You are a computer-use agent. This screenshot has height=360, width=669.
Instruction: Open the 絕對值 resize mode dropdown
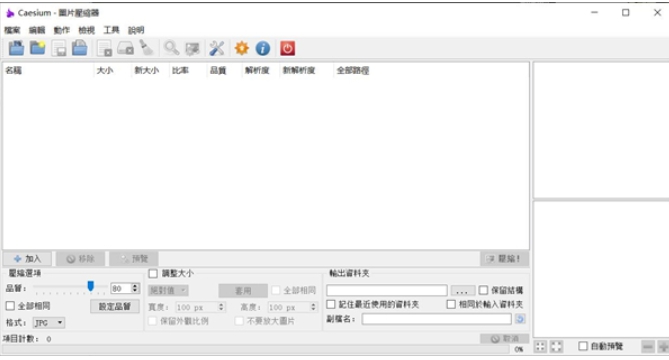click(168, 290)
